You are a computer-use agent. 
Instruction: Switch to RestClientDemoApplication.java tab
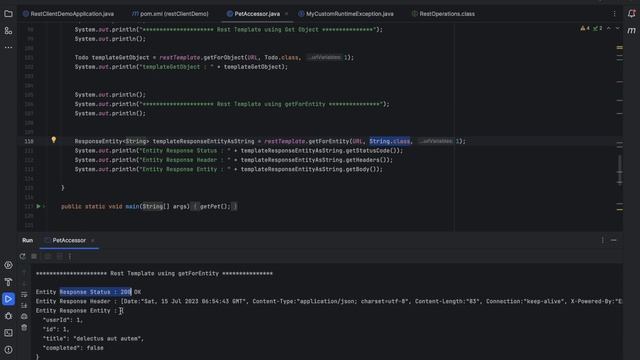(68, 14)
